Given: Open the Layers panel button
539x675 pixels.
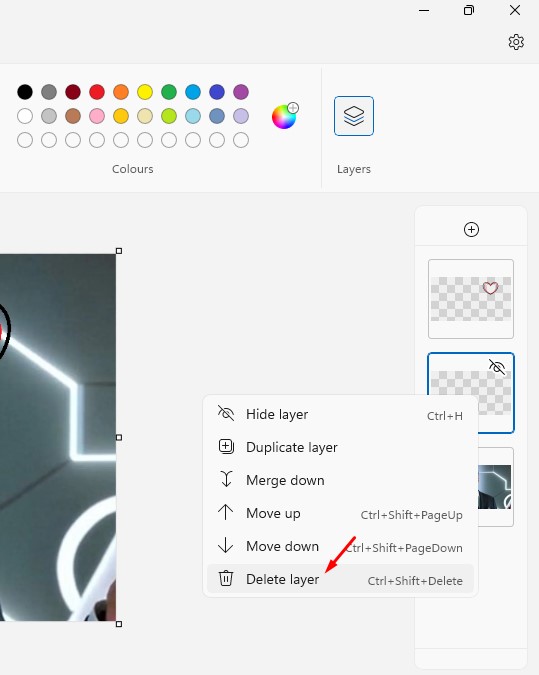Looking at the screenshot, I should pos(354,116).
